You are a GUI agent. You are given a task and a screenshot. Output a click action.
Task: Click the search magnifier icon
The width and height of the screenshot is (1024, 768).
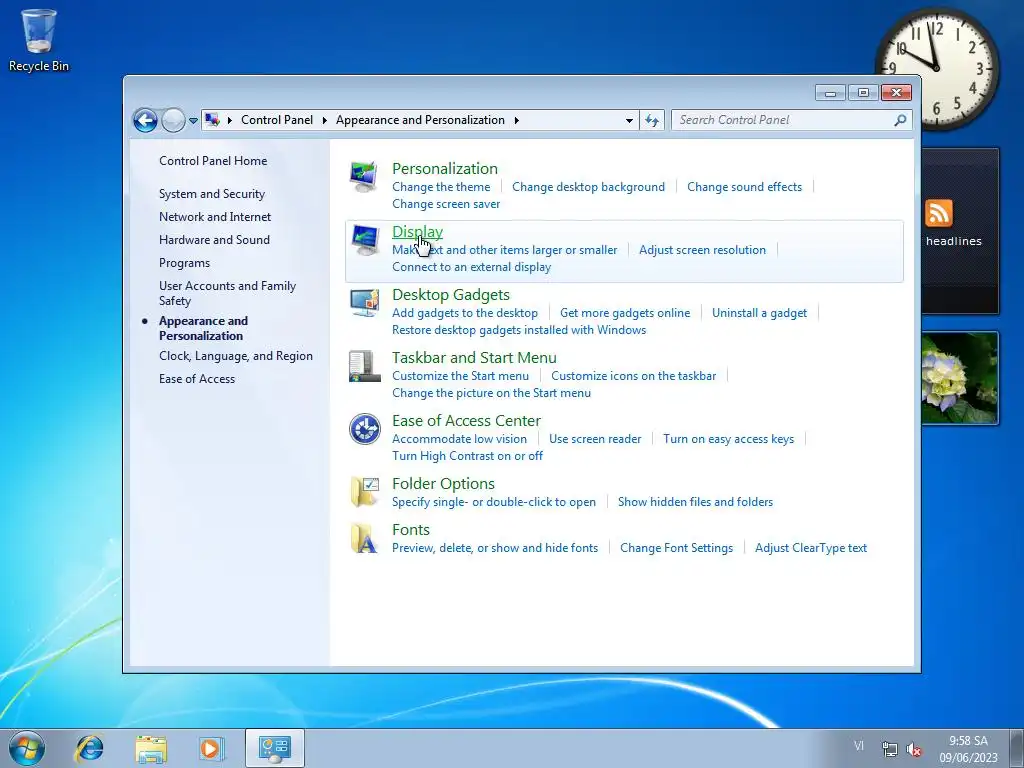pyautogui.click(x=900, y=120)
